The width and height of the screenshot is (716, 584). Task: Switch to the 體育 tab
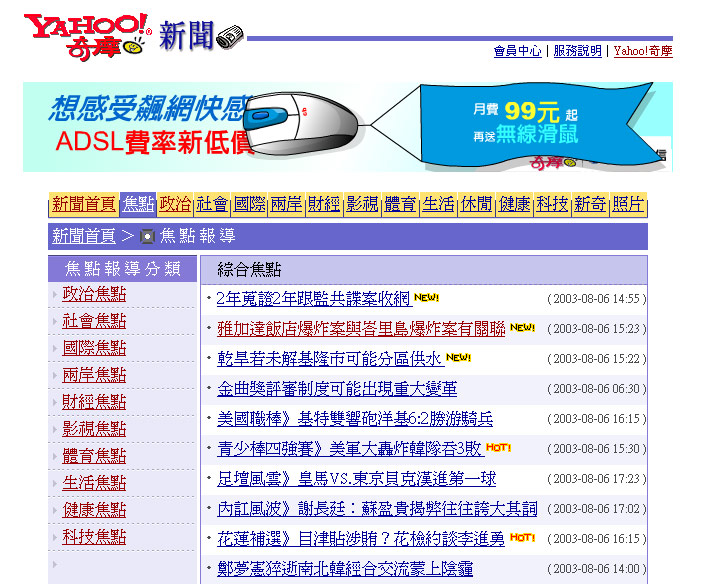click(x=400, y=204)
